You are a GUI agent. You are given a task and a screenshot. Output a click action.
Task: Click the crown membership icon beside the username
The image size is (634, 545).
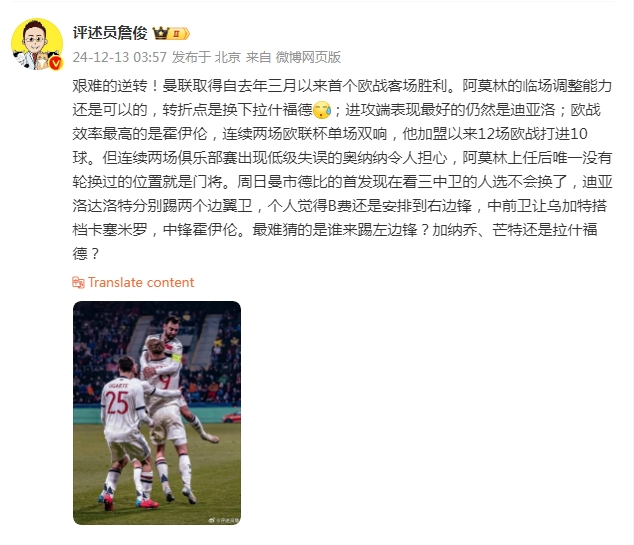[161, 33]
